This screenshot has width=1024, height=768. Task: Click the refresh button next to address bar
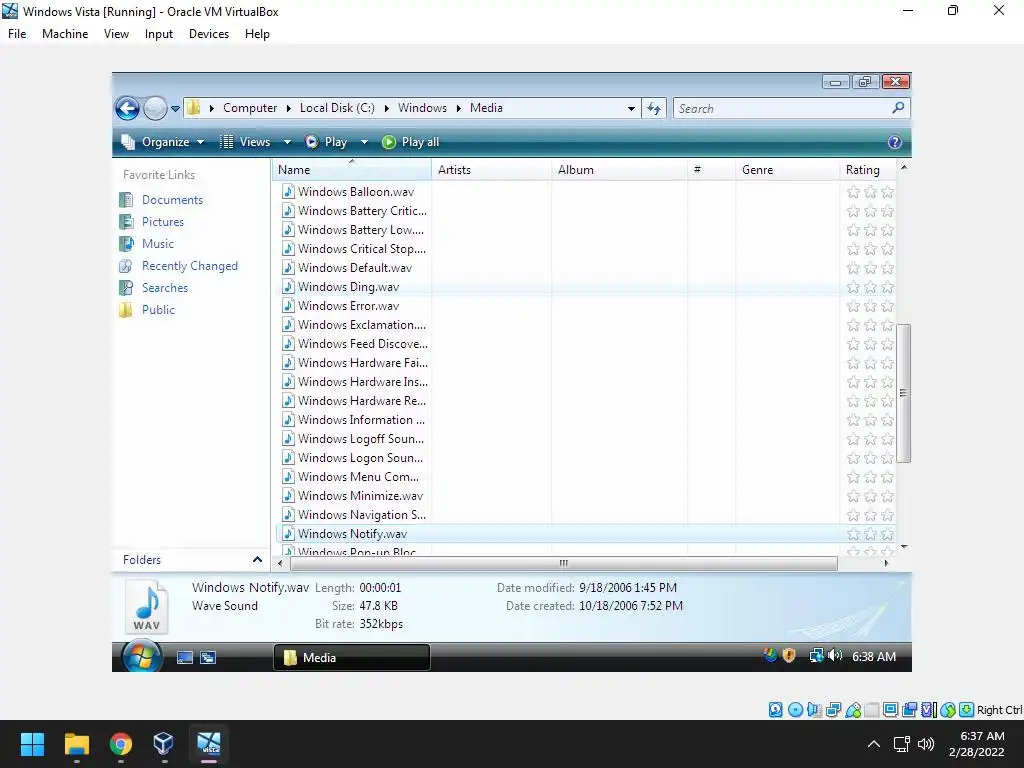click(654, 108)
